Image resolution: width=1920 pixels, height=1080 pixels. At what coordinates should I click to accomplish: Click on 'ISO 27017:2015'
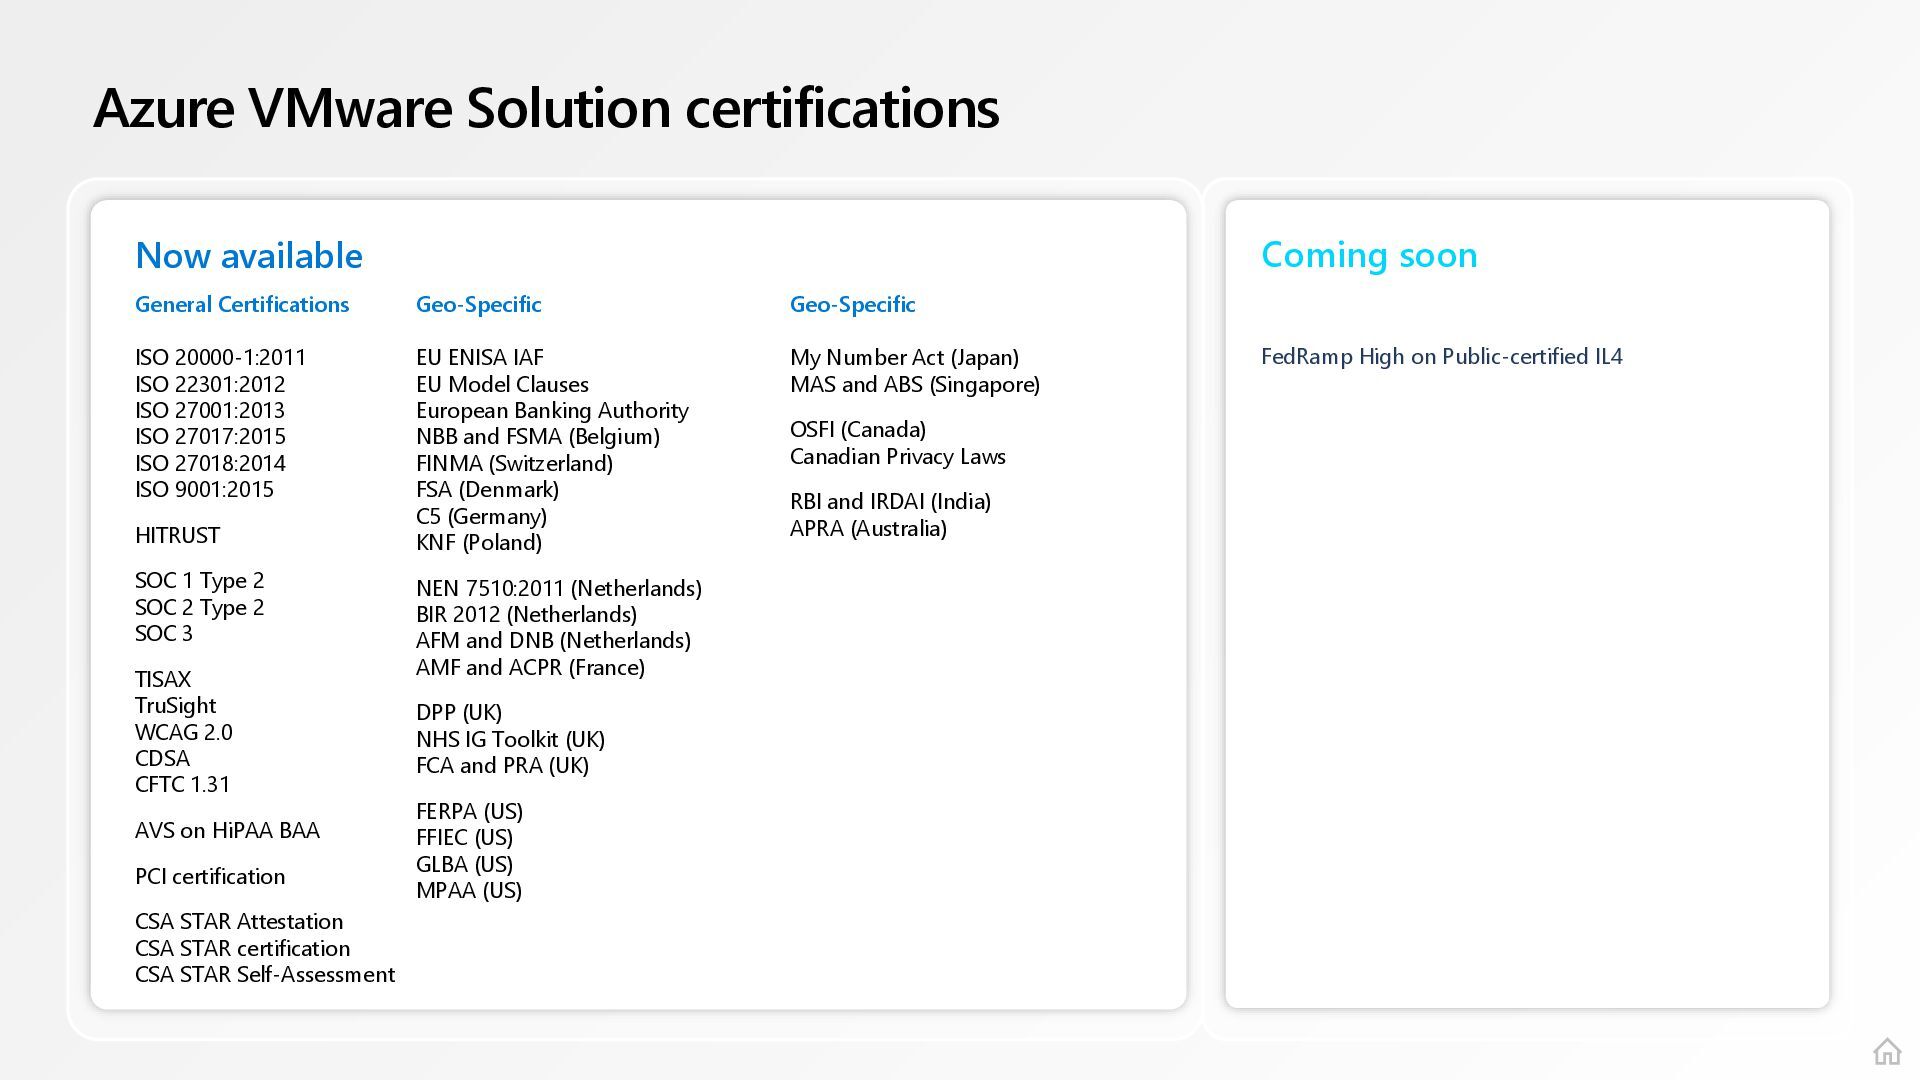click(x=210, y=436)
